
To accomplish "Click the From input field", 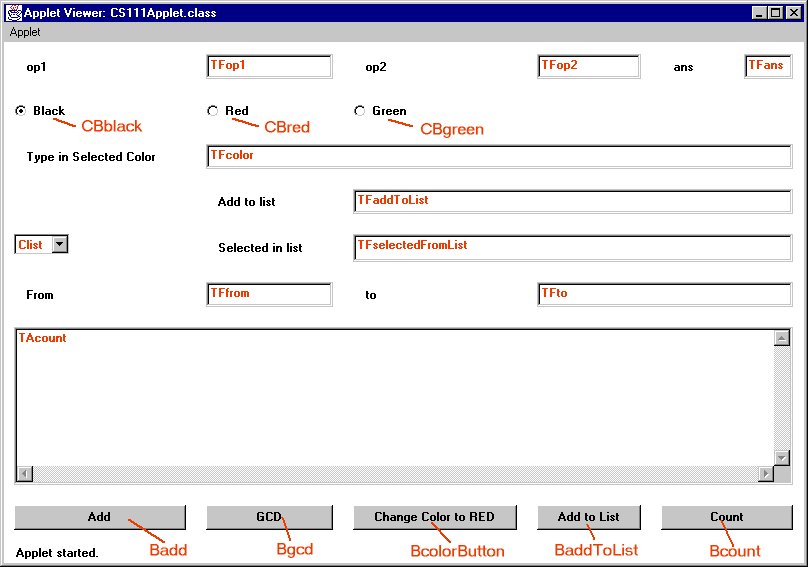I will tap(269, 294).
